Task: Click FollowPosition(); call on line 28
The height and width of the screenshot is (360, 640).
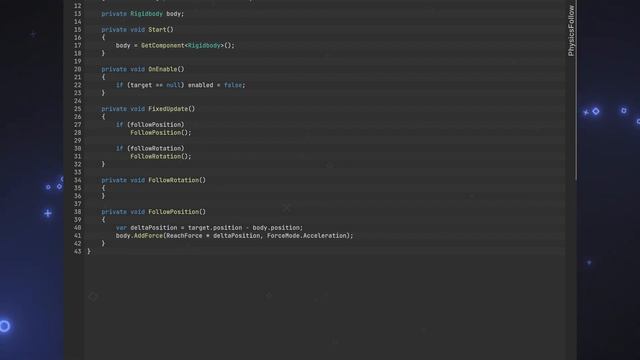Action: point(161,133)
